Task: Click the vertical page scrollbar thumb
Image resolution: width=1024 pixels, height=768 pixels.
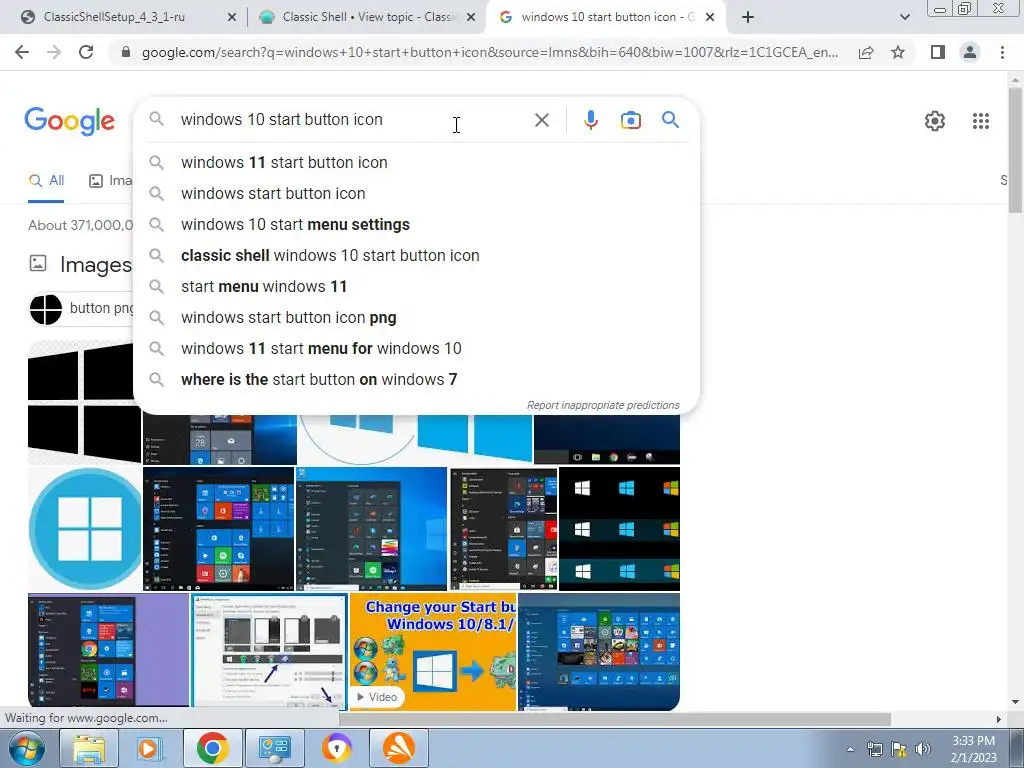Action: pos(1015,150)
